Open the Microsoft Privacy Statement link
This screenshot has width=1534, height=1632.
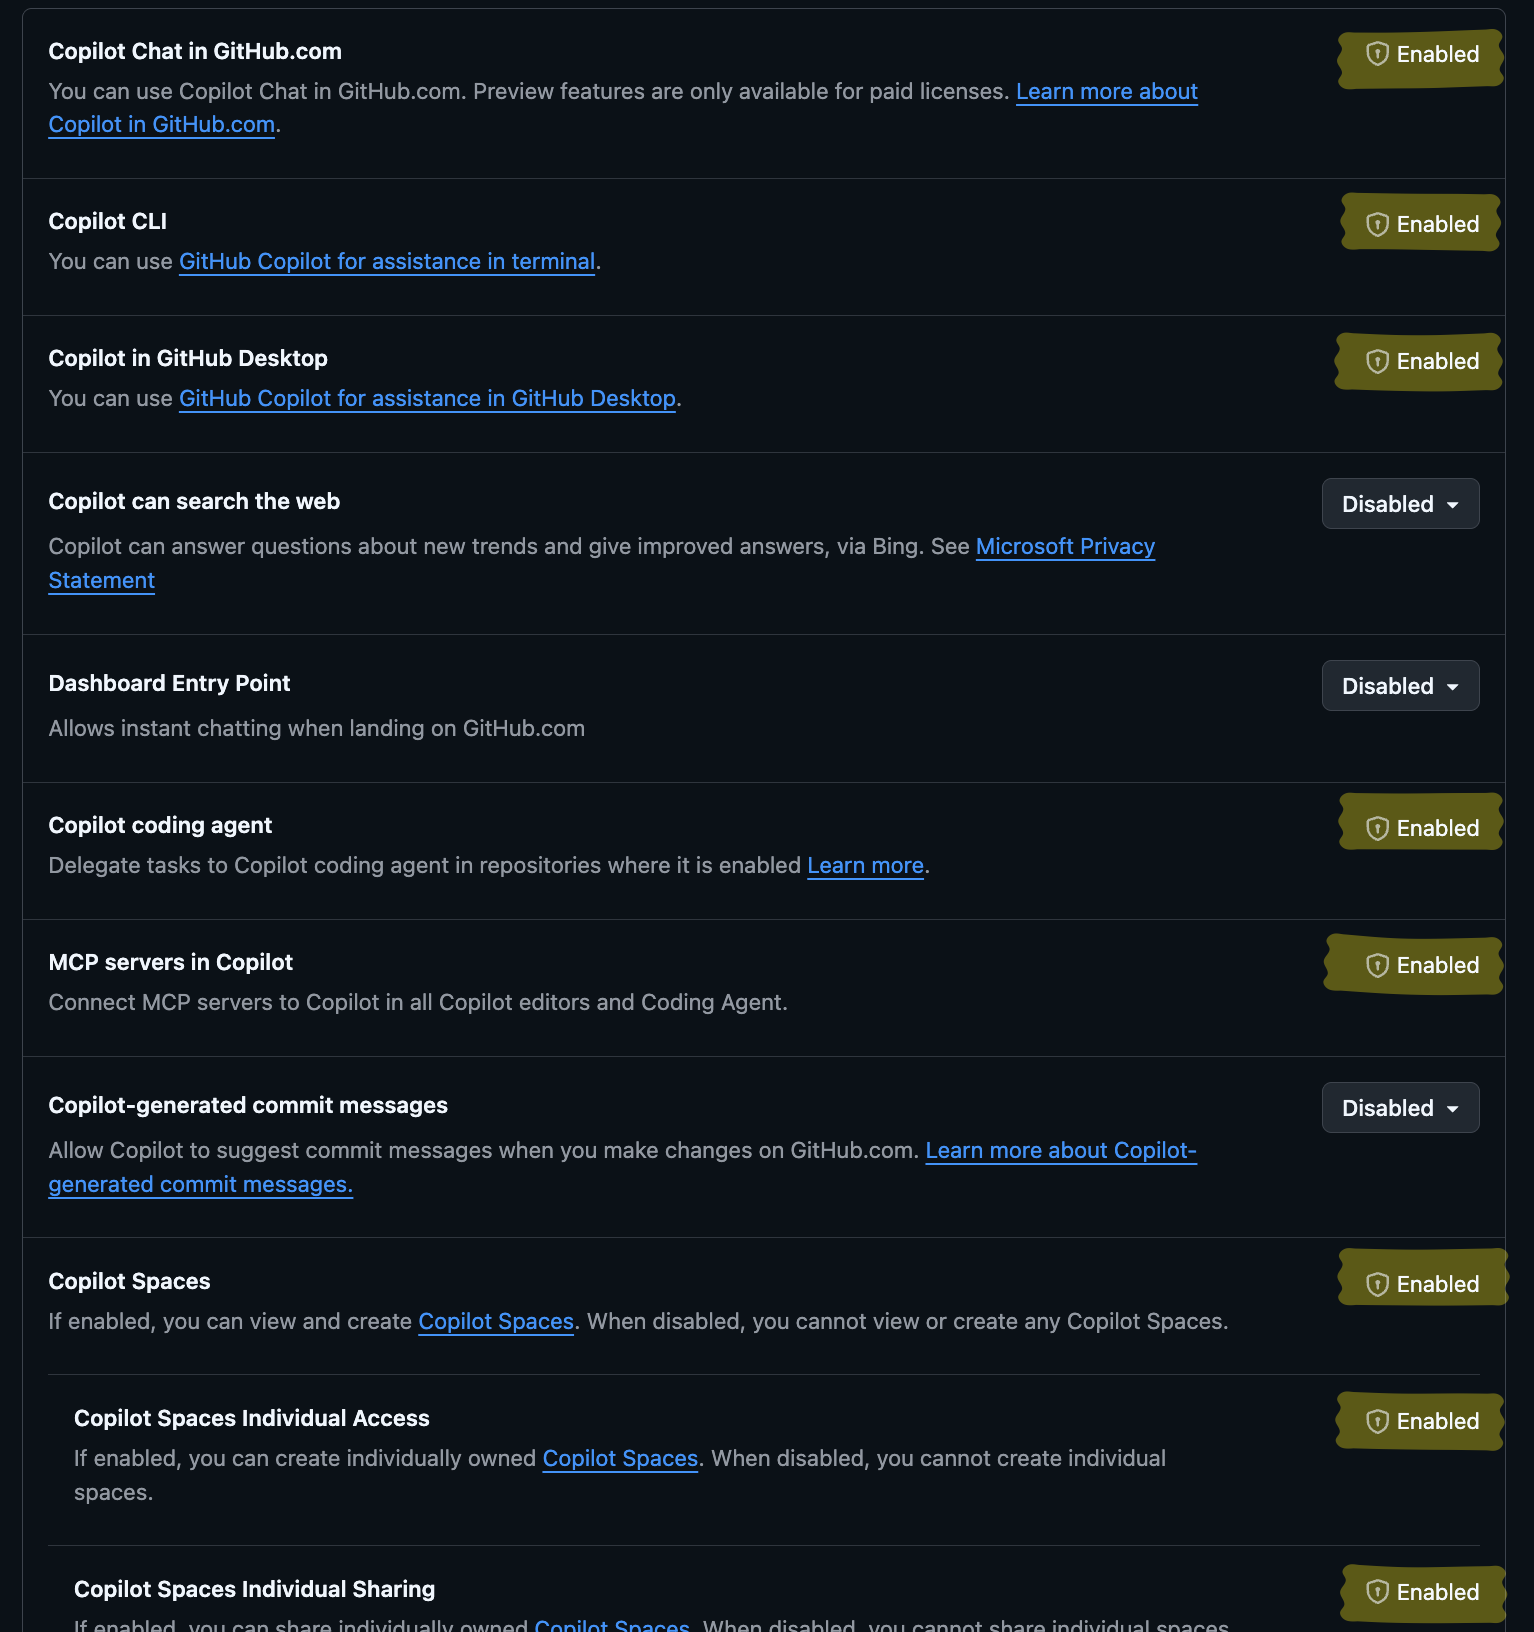pyautogui.click(x=1065, y=547)
